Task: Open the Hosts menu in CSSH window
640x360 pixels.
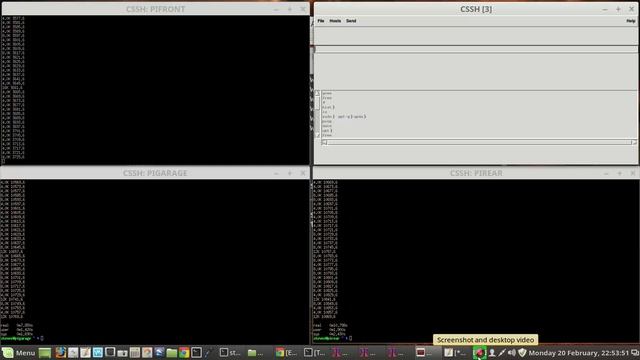Action: pyautogui.click(x=335, y=21)
